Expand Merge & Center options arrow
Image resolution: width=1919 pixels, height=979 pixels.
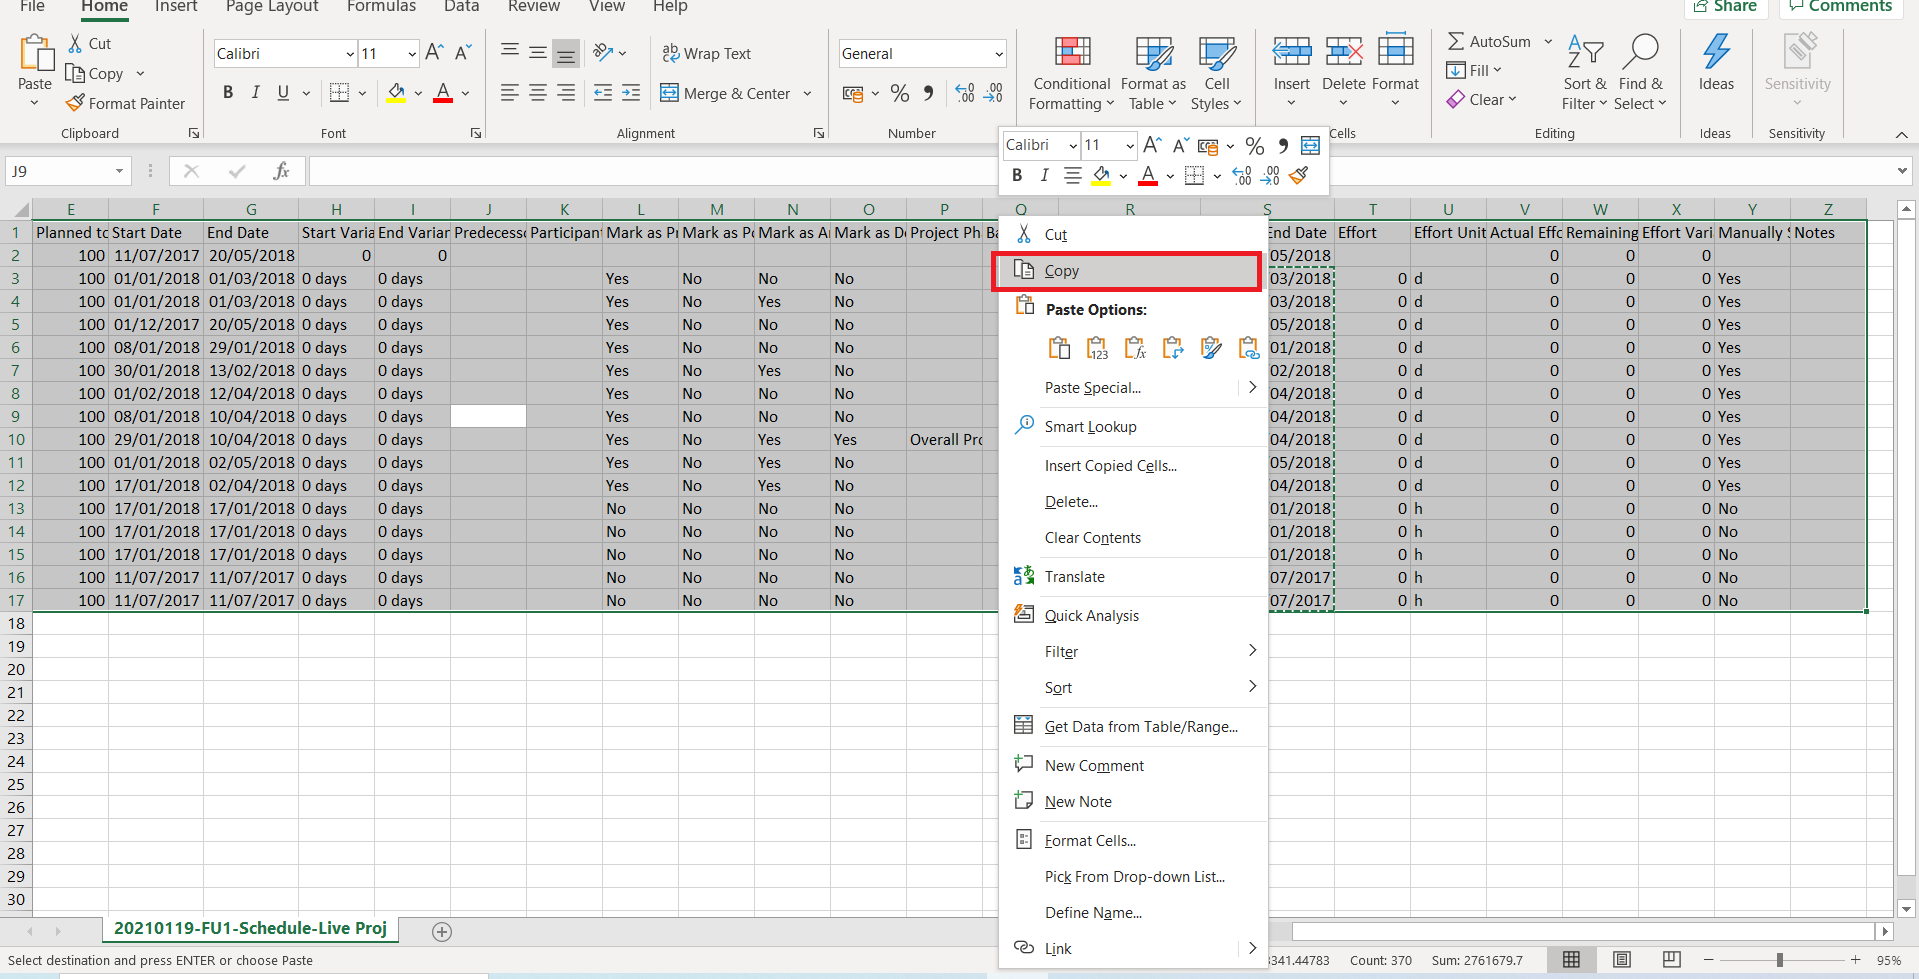[807, 94]
